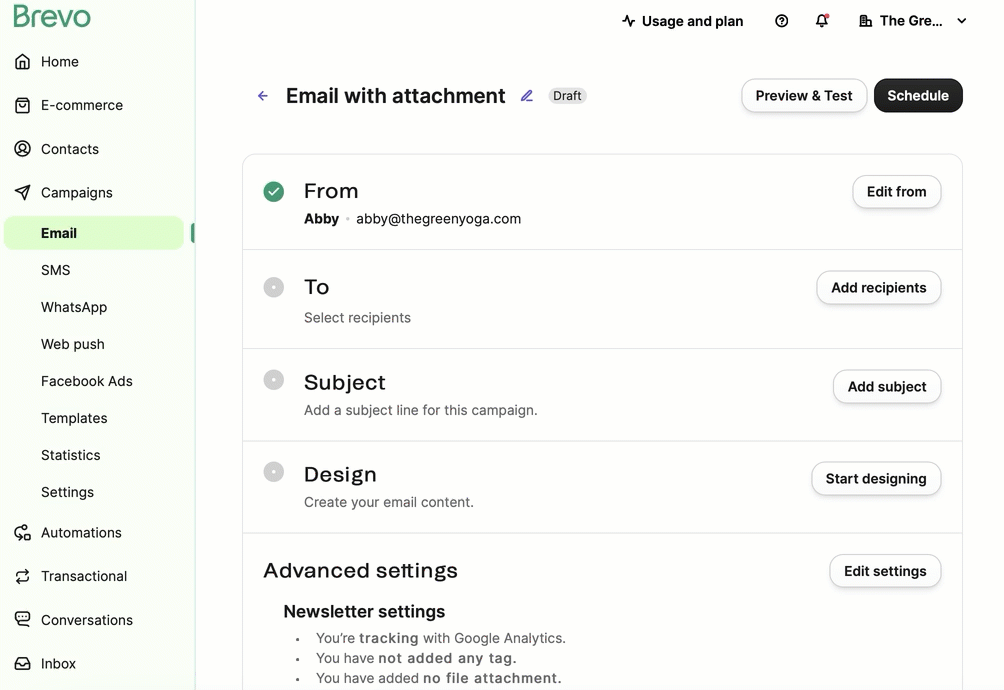Open the Templates section
This screenshot has width=1004, height=690.
click(x=74, y=418)
